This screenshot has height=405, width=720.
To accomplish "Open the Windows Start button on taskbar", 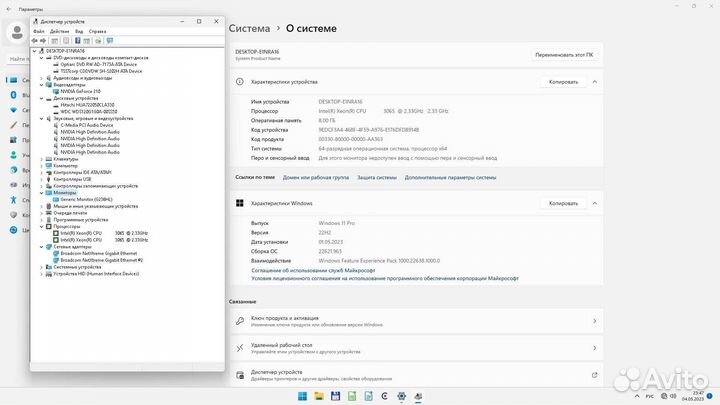I will tap(303, 396).
